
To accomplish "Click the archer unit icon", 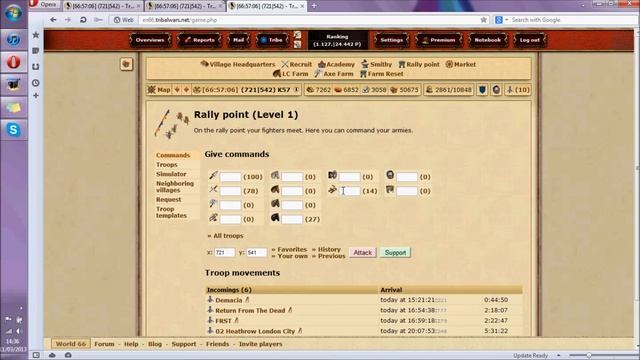I will click(x=213, y=218).
